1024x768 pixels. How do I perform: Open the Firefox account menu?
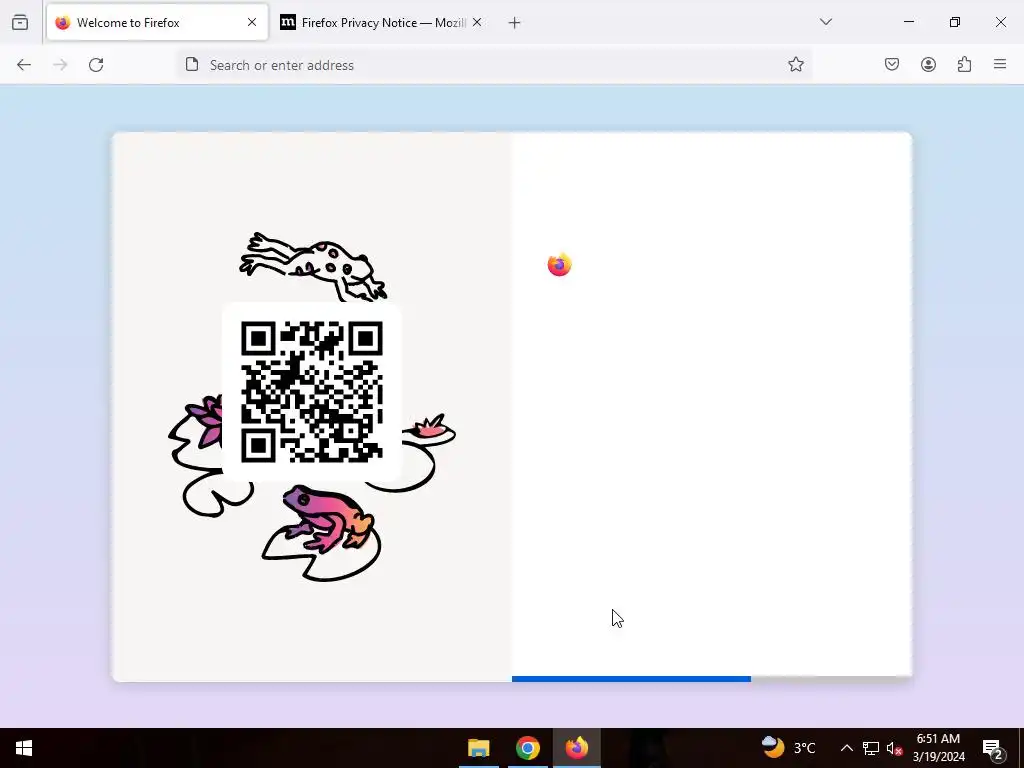pos(929,65)
